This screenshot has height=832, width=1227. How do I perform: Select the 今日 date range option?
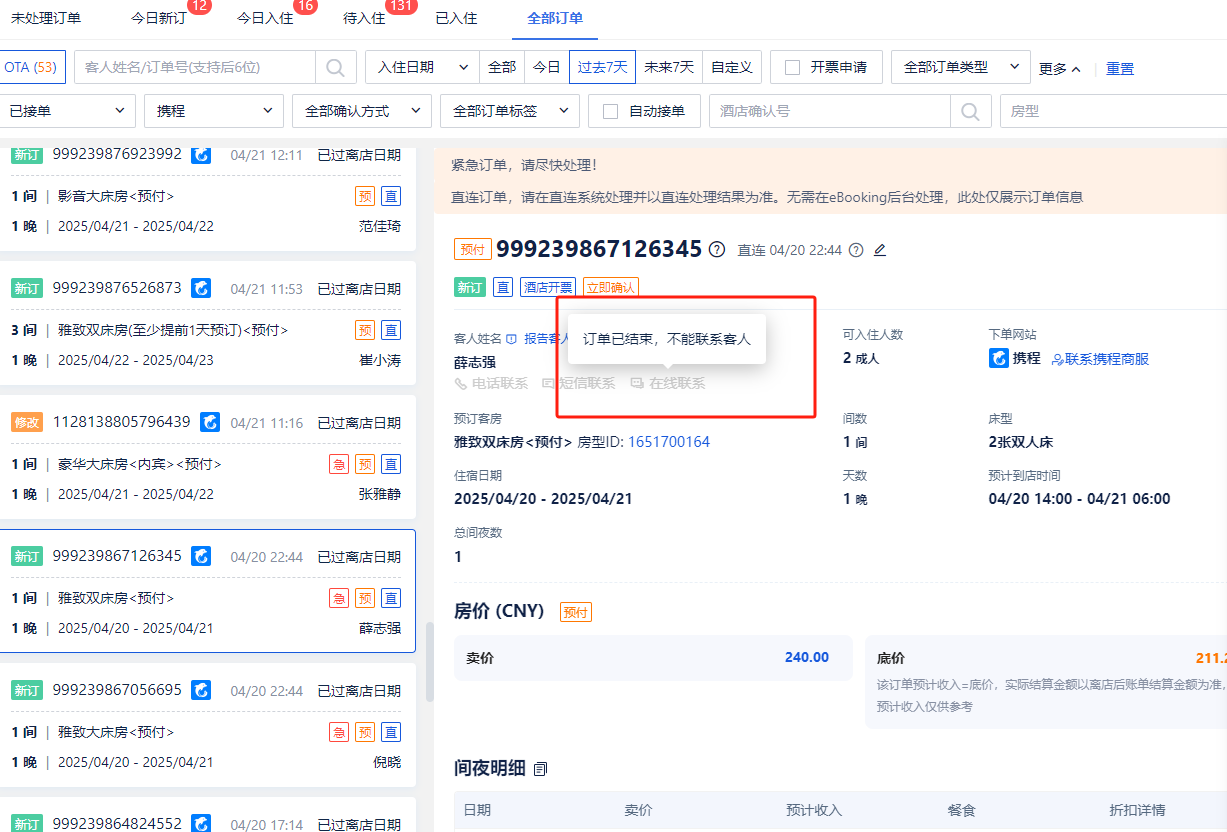point(547,67)
